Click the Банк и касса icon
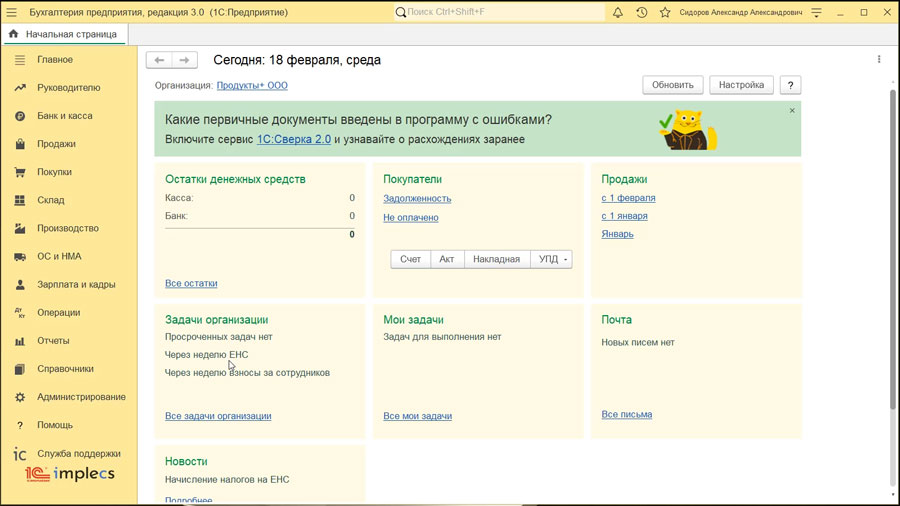The width and height of the screenshot is (900, 506). (x=20, y=116)
